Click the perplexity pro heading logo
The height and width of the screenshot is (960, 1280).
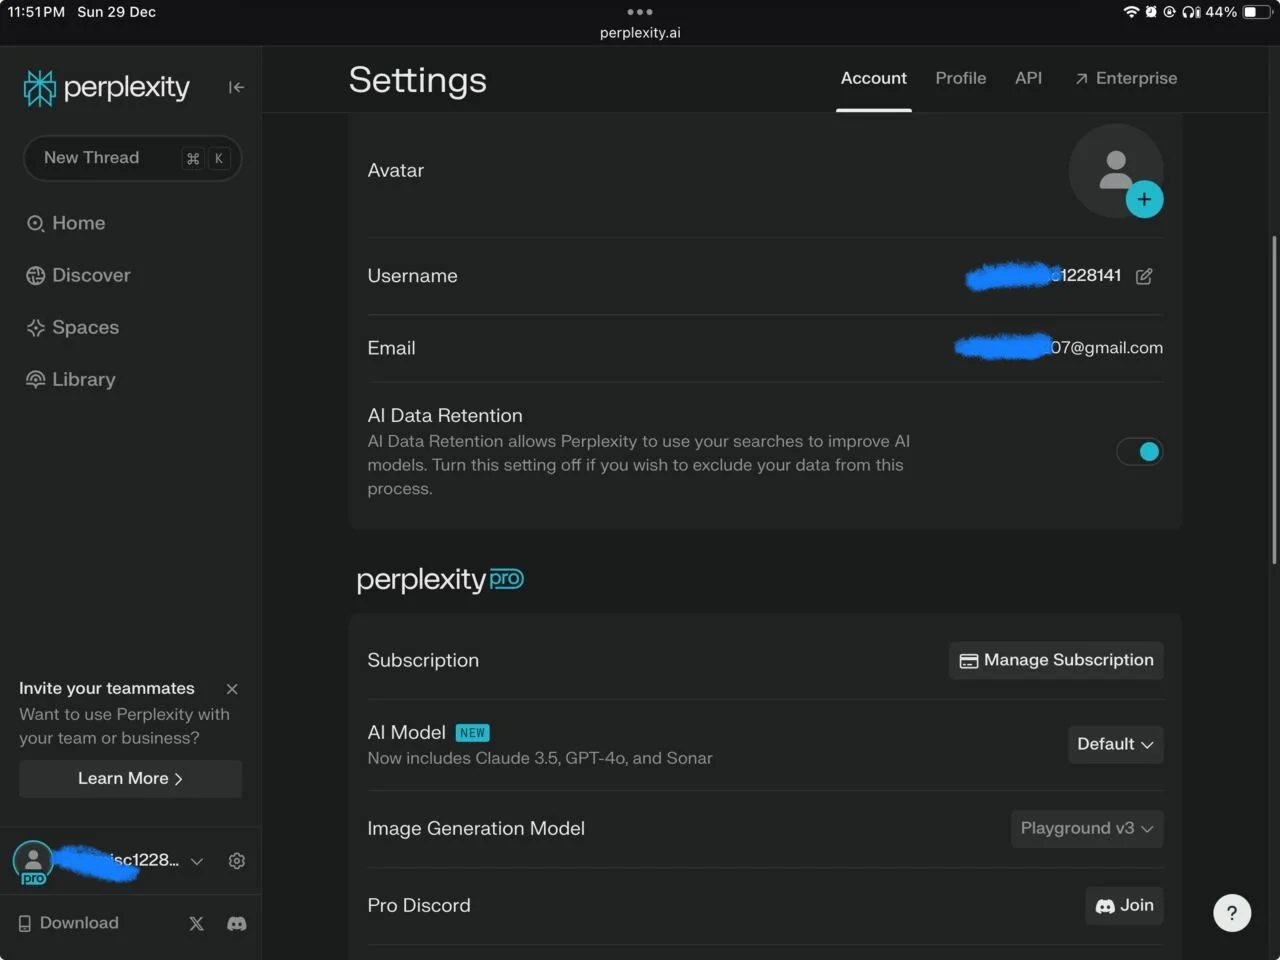click(440, 580)
